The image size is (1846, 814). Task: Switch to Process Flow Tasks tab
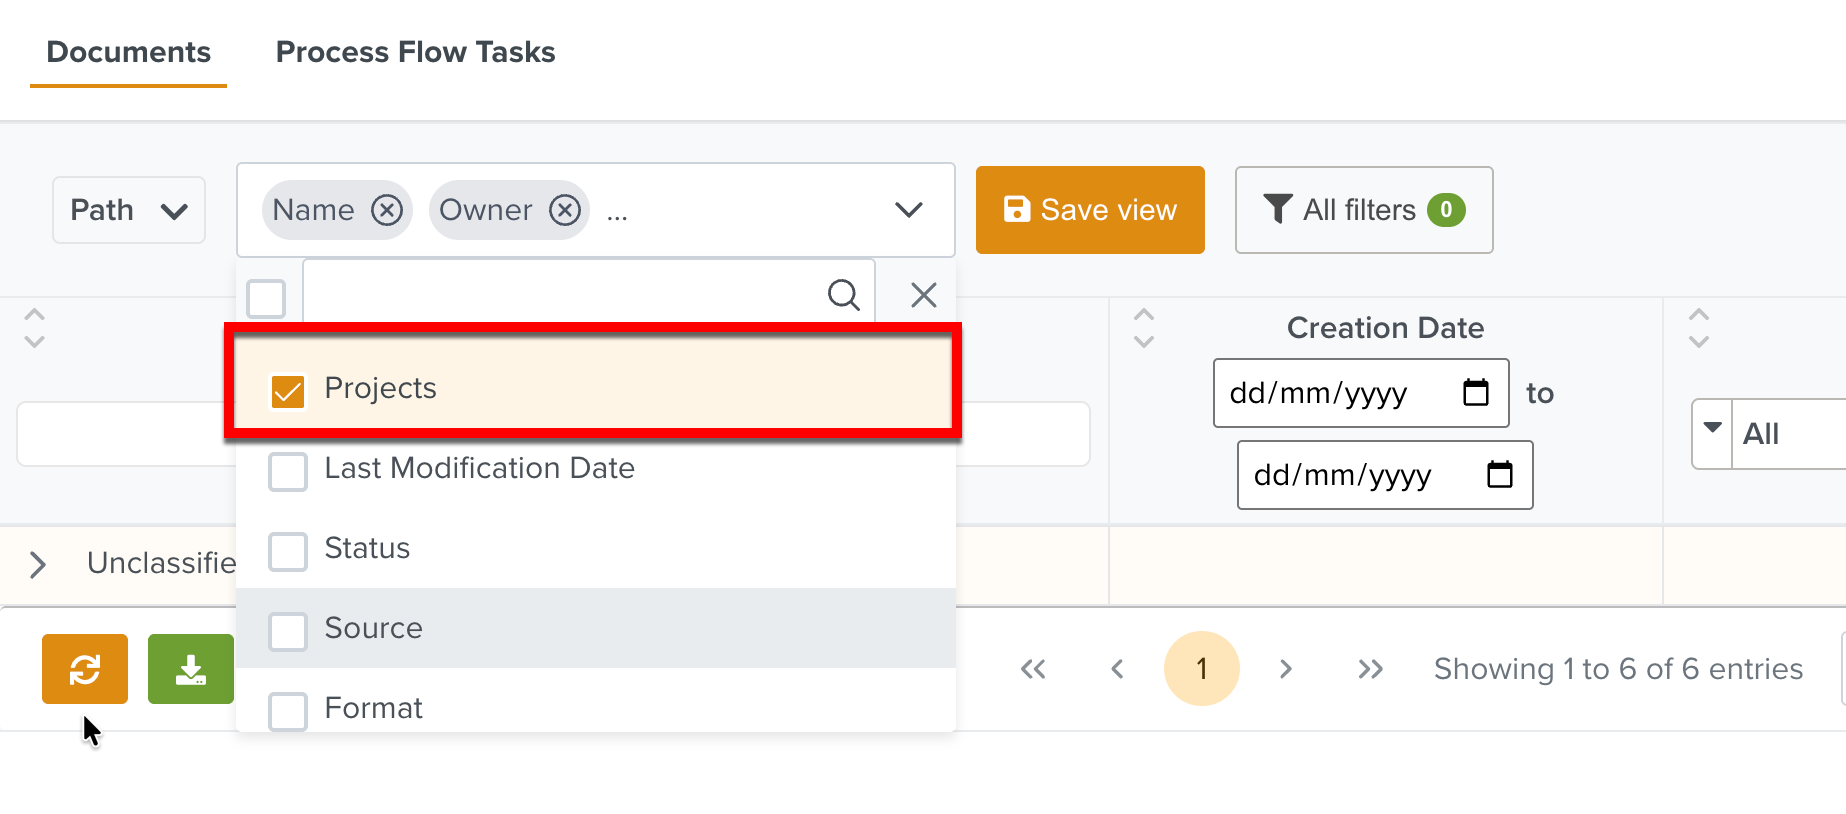click(415, 52)
